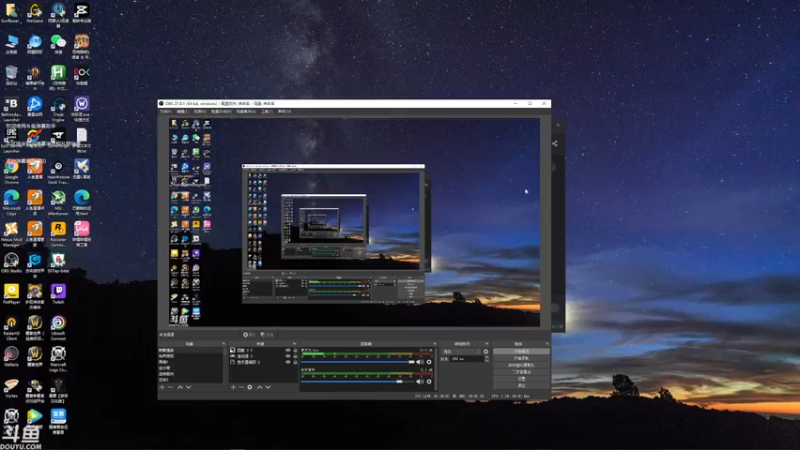Move the selected scene up in OBS
Screen dimensions: 800x450
click(x=180, y=387)
